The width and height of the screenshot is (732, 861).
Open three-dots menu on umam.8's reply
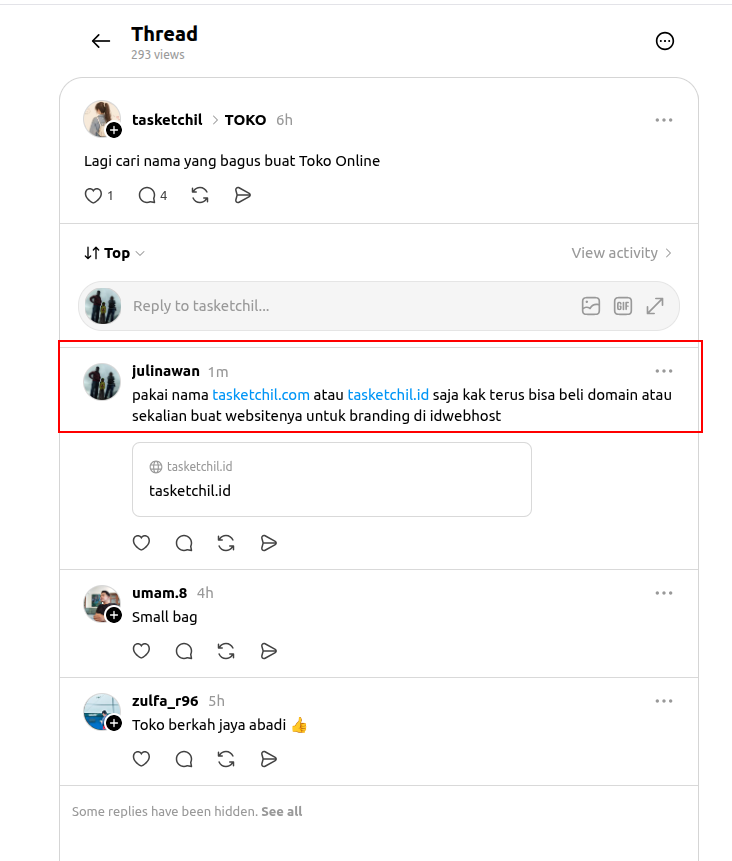click(x=663, y=593)
